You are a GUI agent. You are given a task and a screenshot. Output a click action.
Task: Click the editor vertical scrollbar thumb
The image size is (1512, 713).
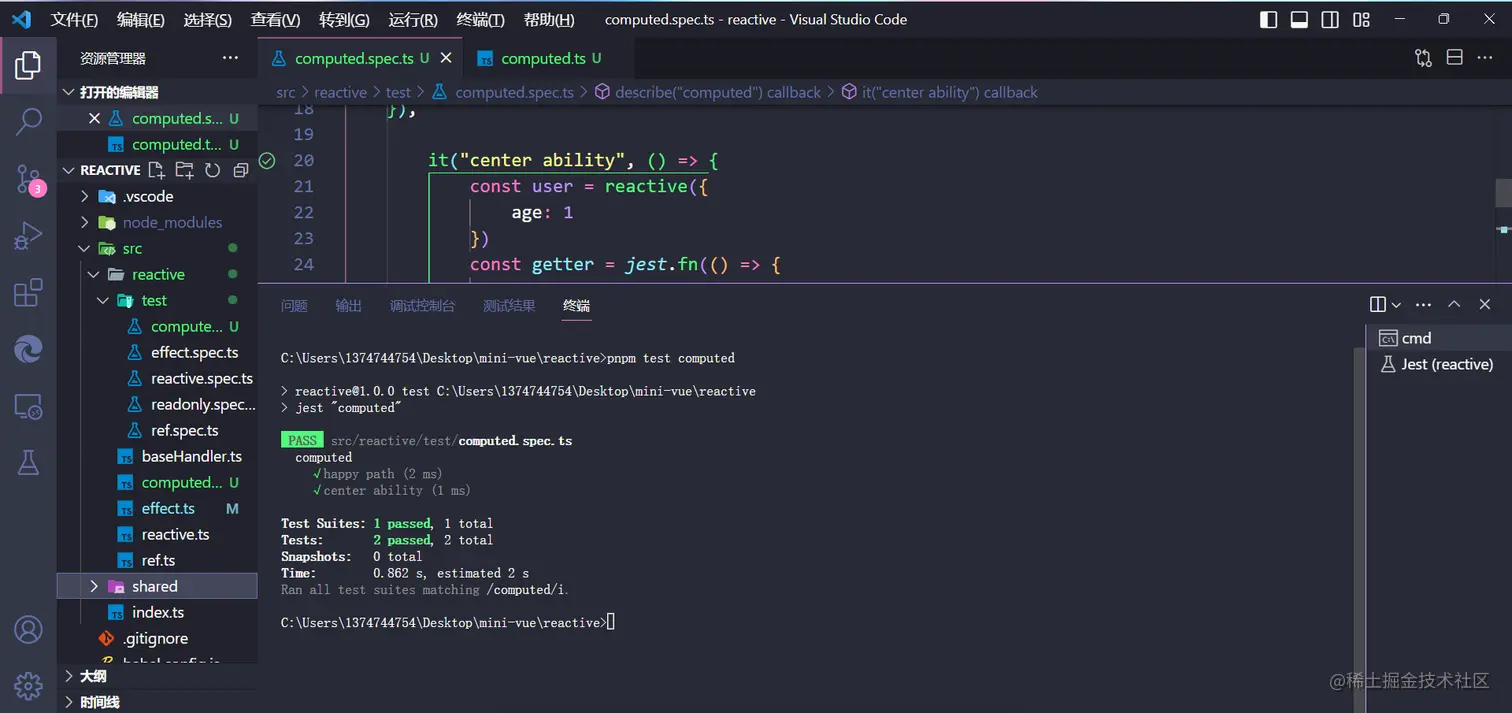pyautogui.click(x=1504, y=192)
